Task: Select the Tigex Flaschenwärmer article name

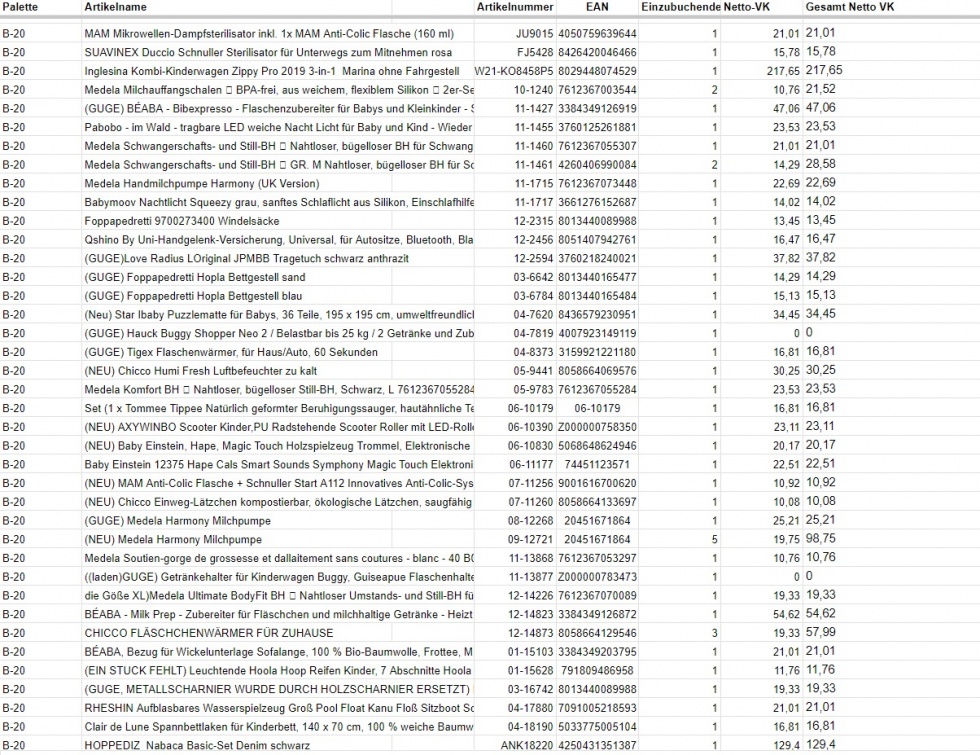Action: click(x=231, y=352)
